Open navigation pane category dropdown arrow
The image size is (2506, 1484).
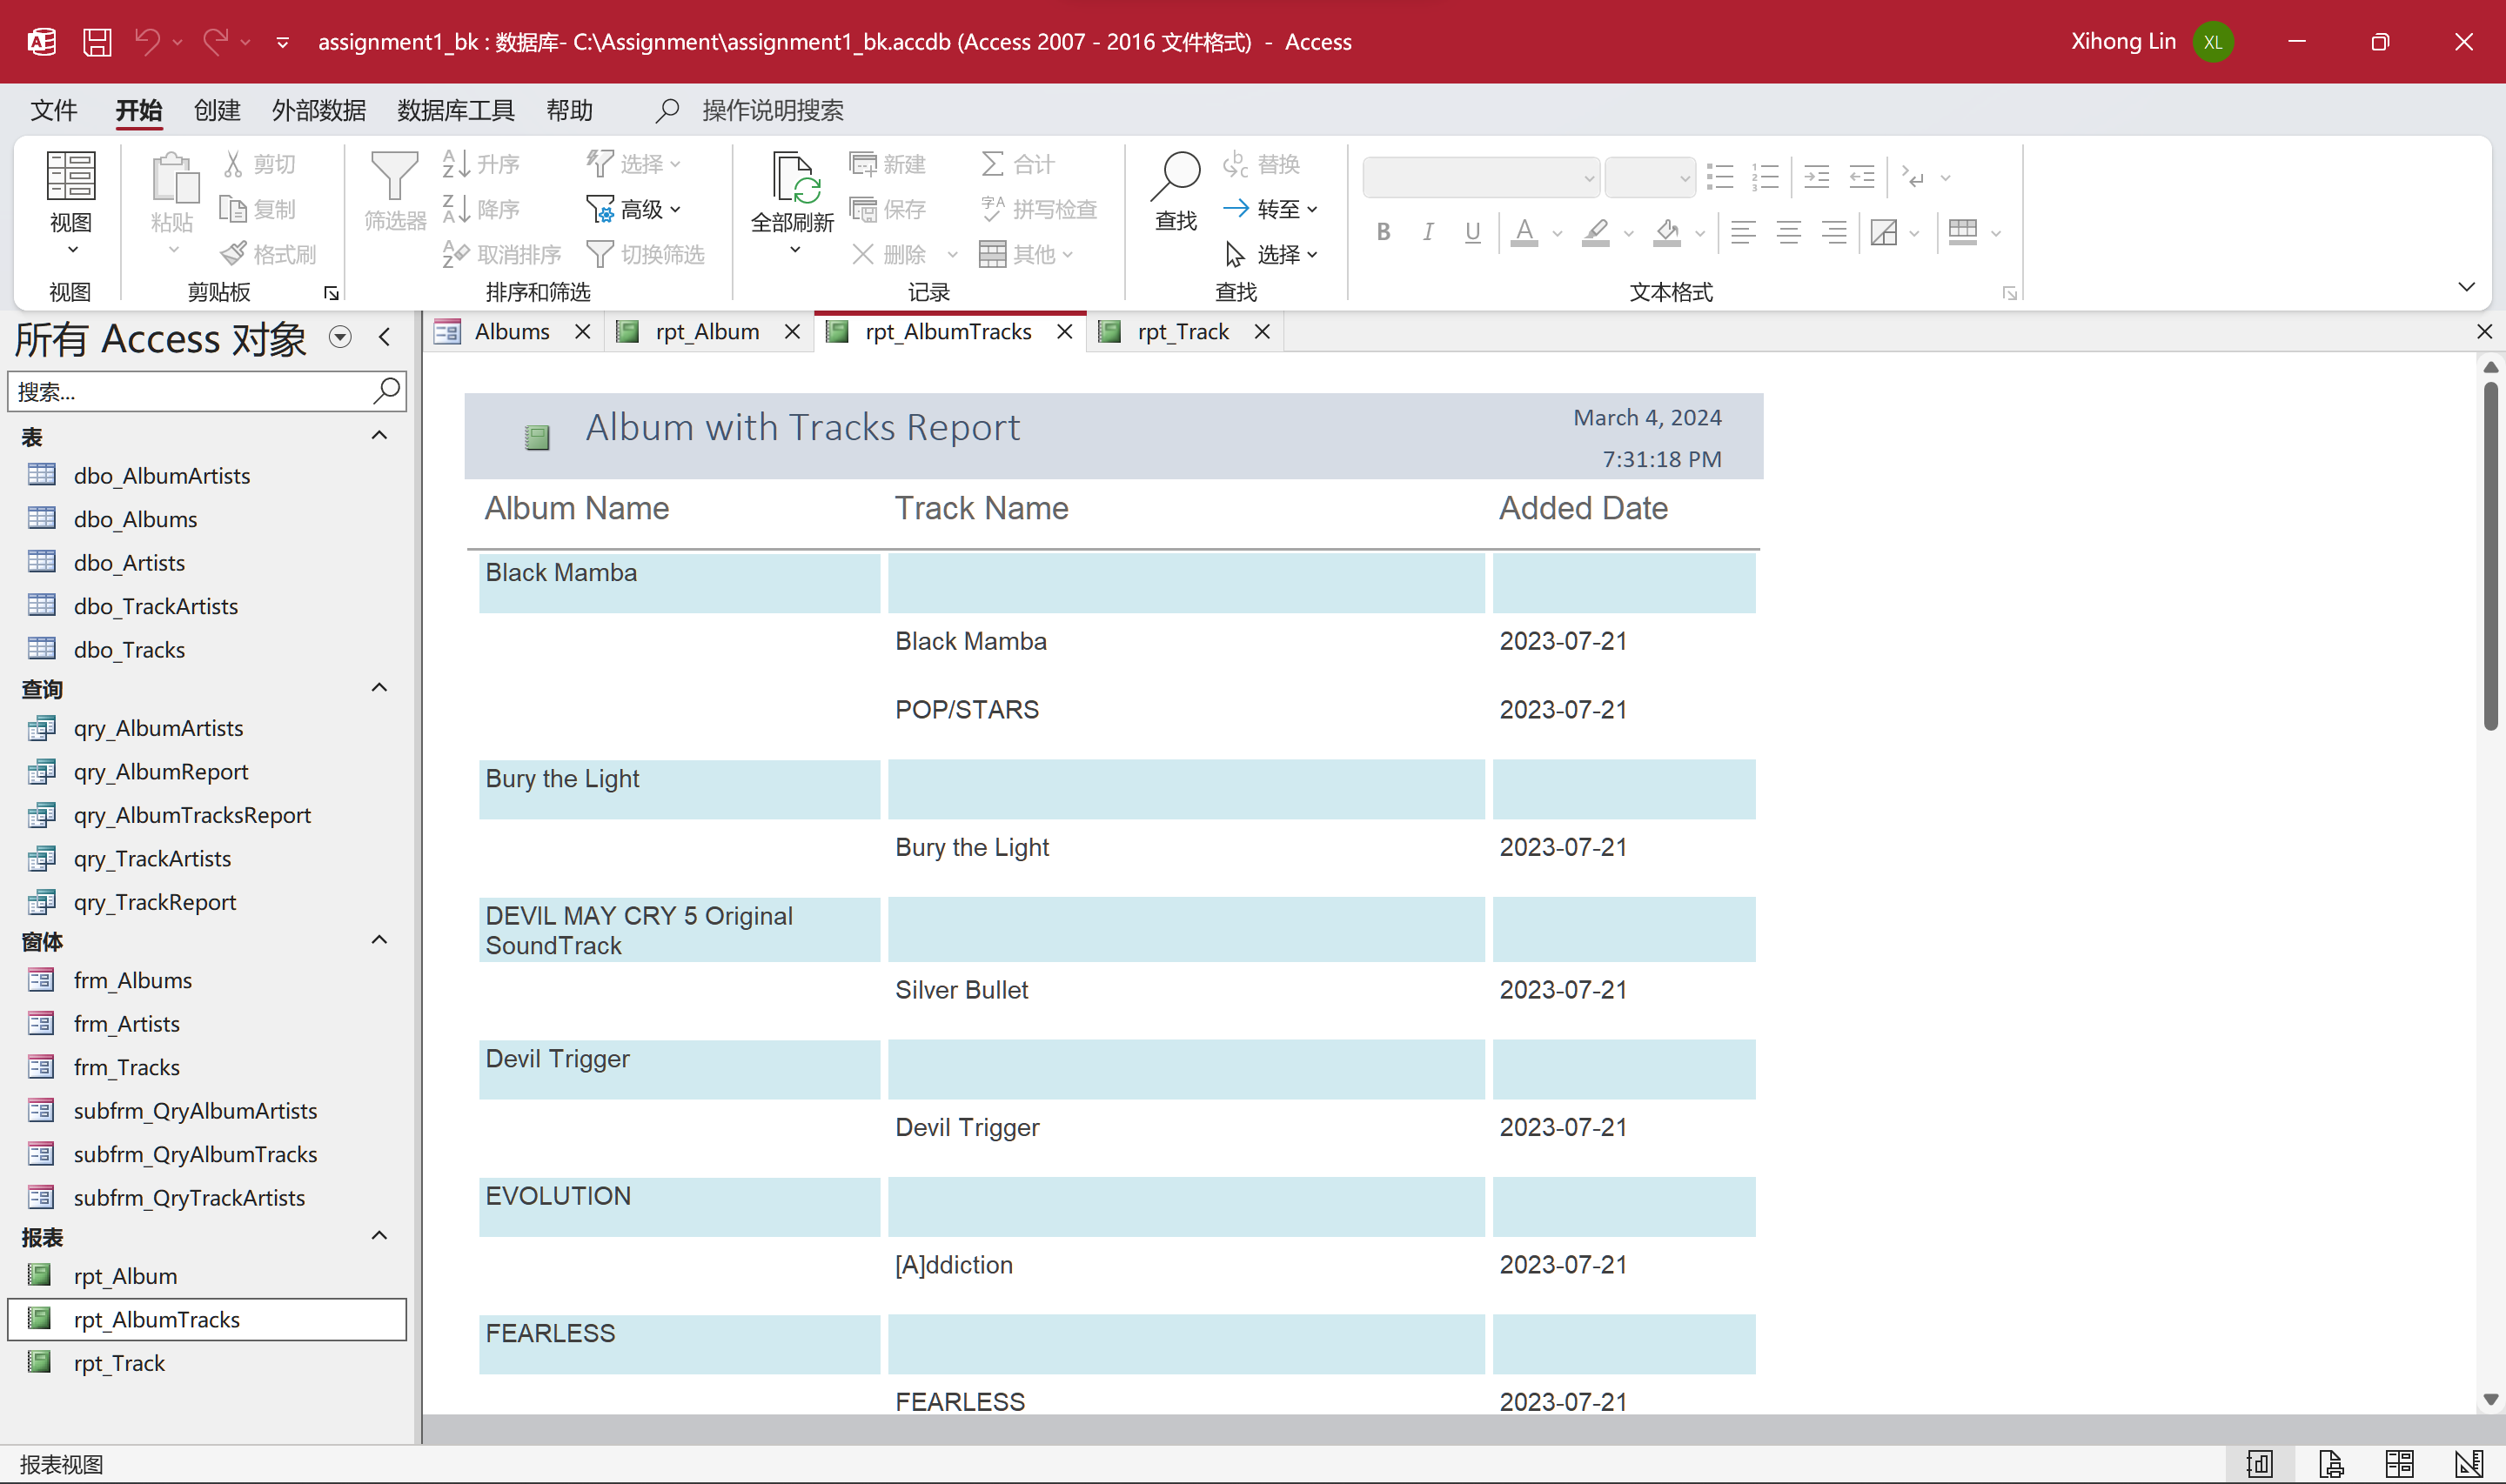340,337
